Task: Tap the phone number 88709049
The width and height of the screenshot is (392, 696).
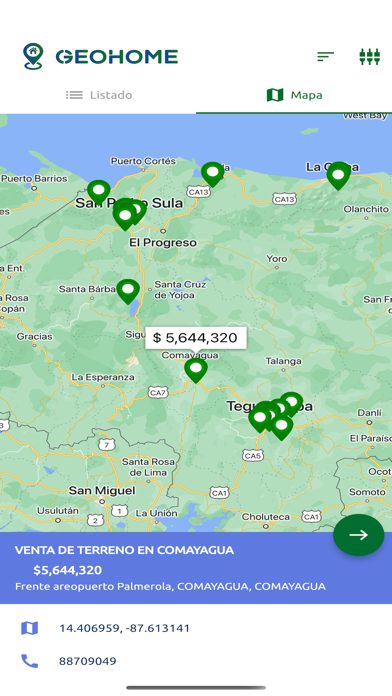Action: point(87,661)
